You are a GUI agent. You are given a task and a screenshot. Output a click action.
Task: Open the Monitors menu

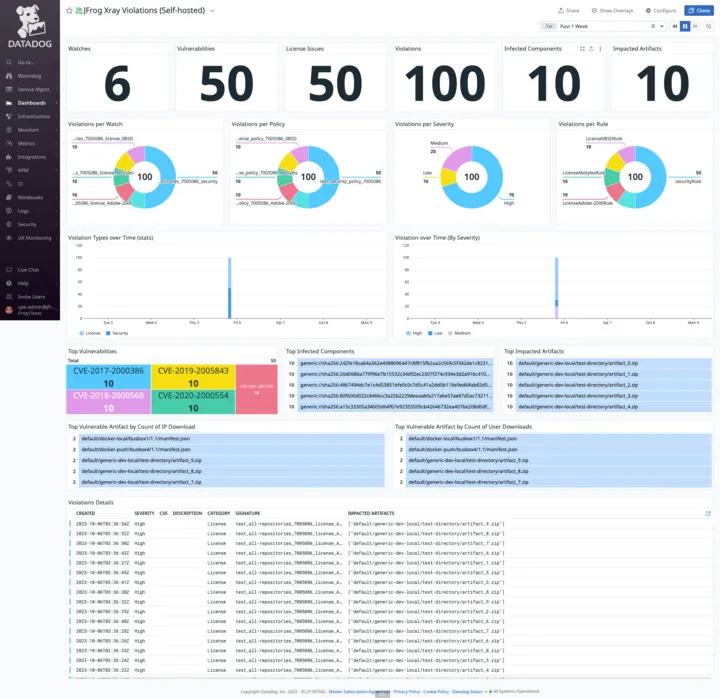coord(29,130)
